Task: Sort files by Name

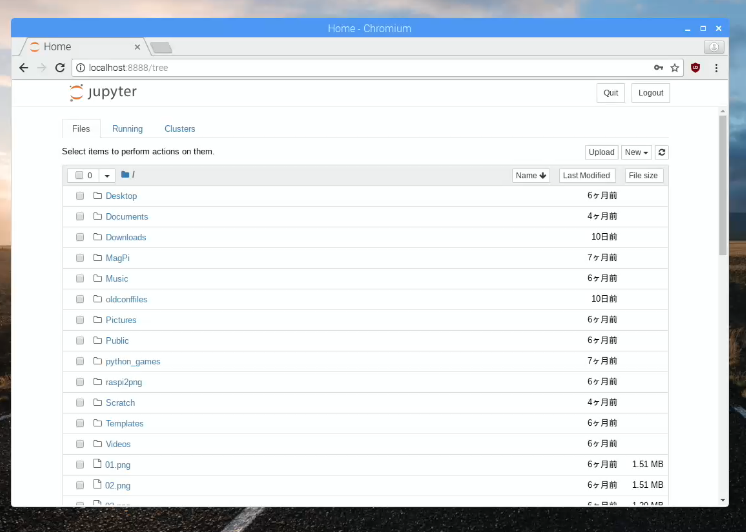Action: pos(530,176)
